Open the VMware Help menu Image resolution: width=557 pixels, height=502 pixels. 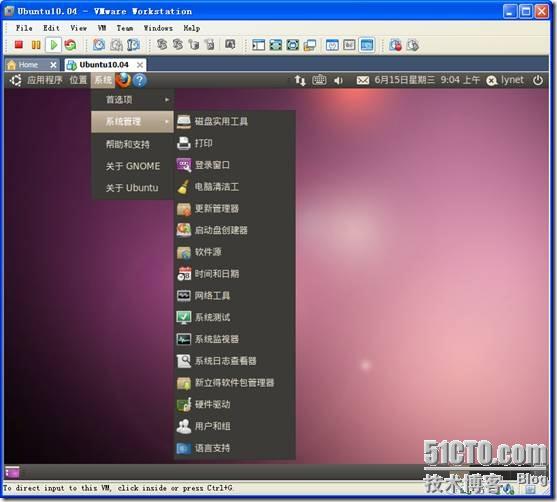(192, 28)
